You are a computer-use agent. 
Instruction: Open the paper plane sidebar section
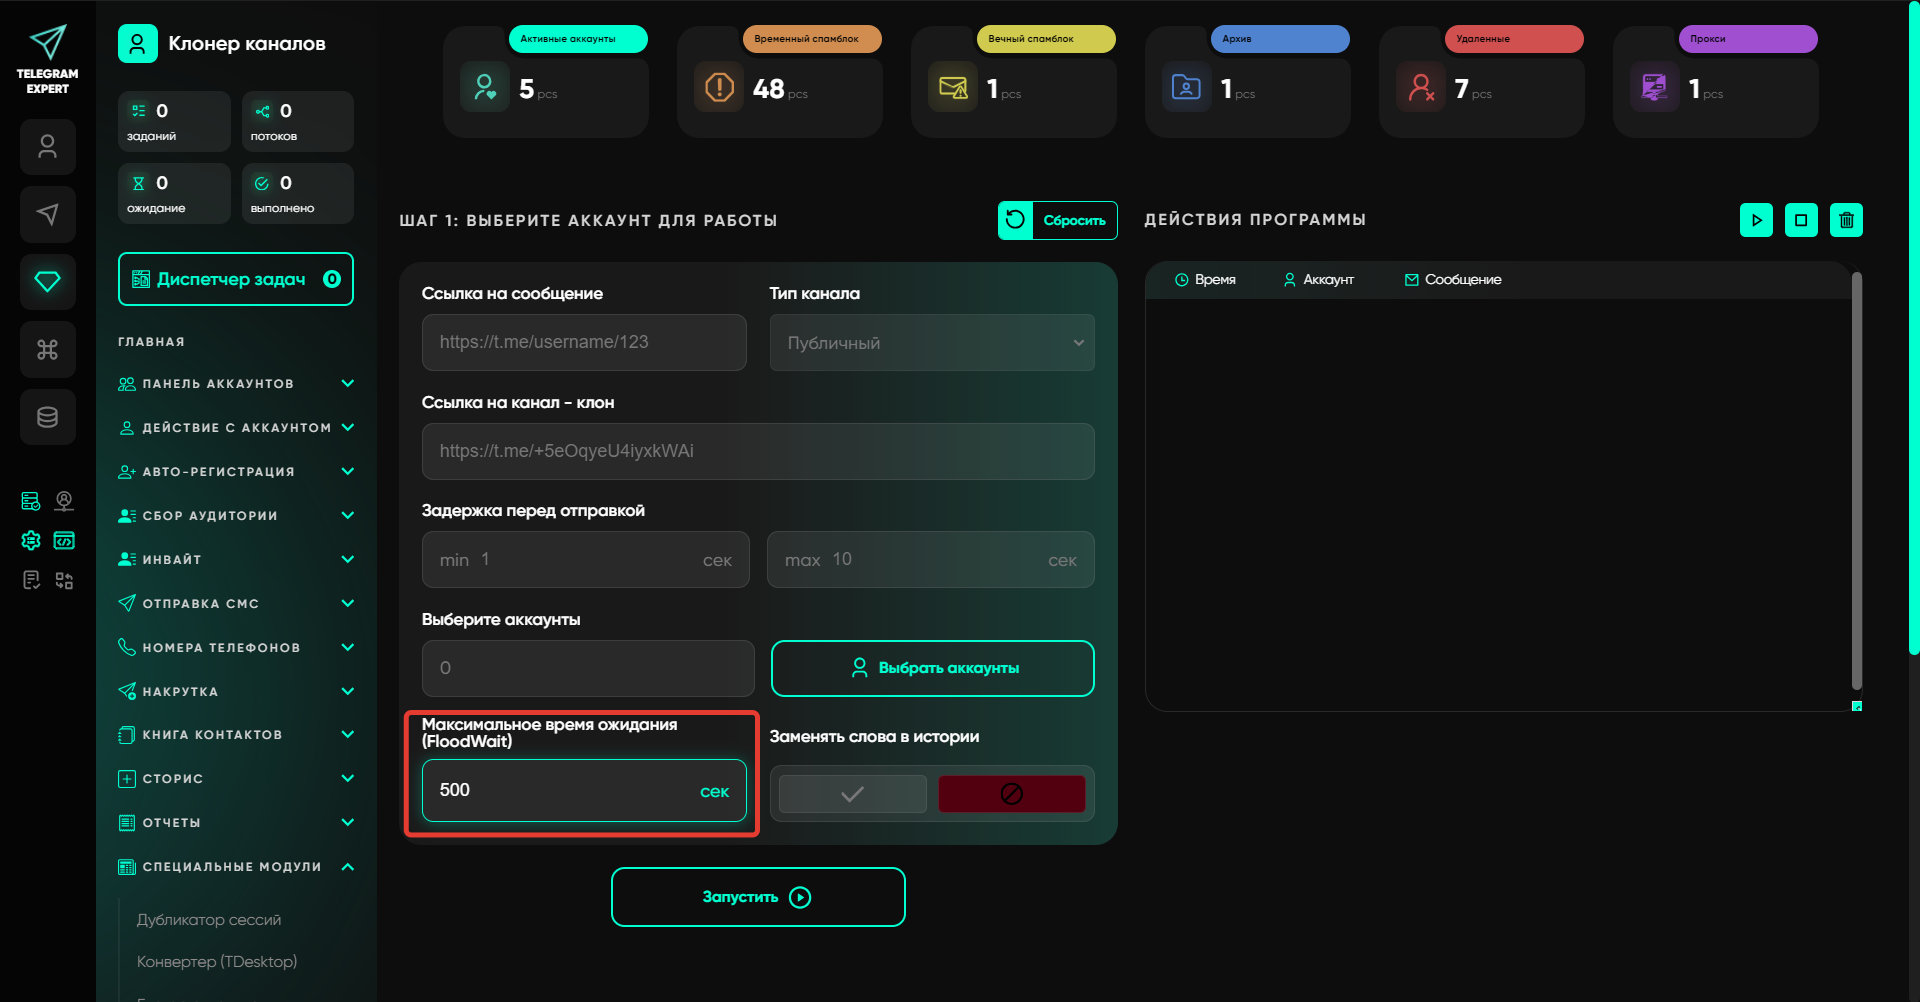[48, 214]
